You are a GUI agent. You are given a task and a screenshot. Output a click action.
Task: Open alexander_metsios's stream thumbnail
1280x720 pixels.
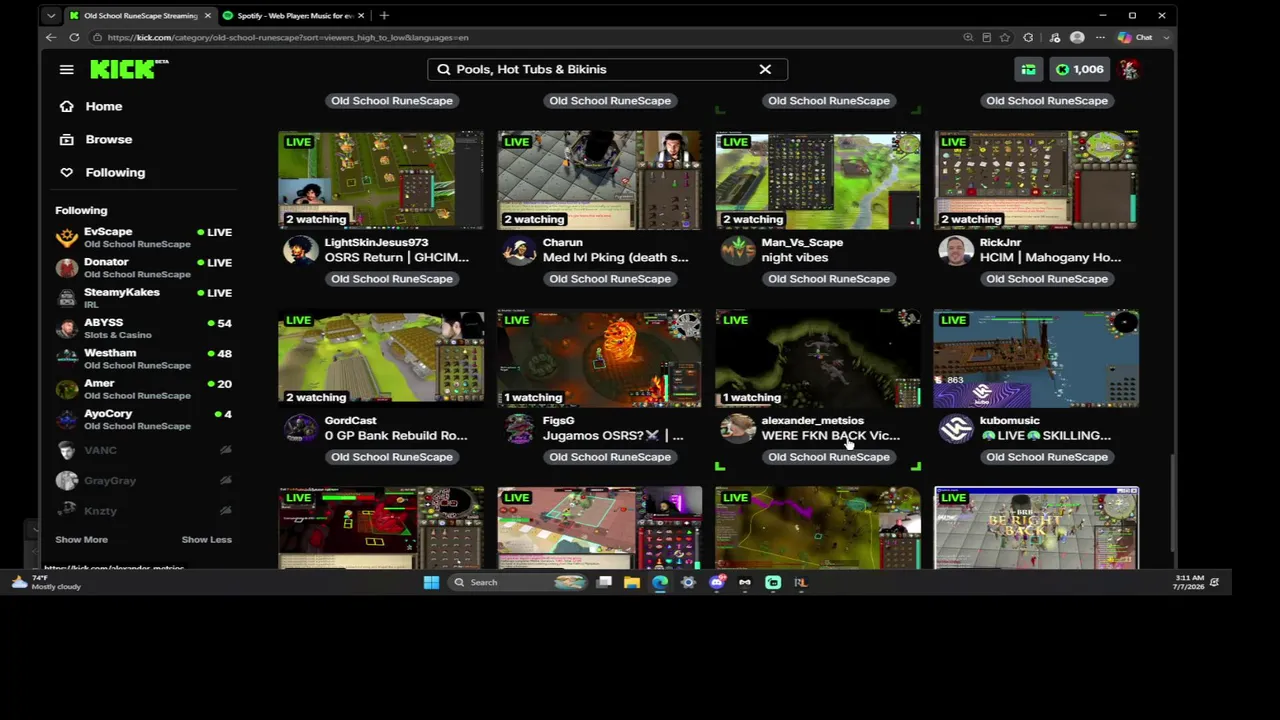point(818,358)
